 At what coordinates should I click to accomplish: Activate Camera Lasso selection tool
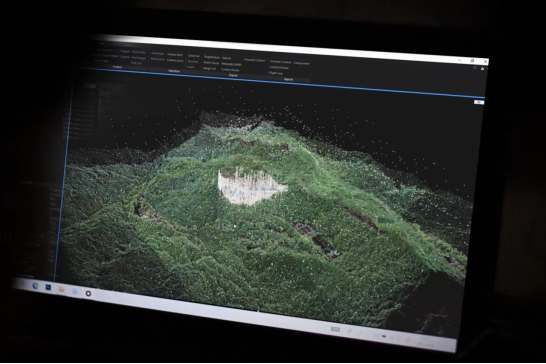click(x=175, y=60)
